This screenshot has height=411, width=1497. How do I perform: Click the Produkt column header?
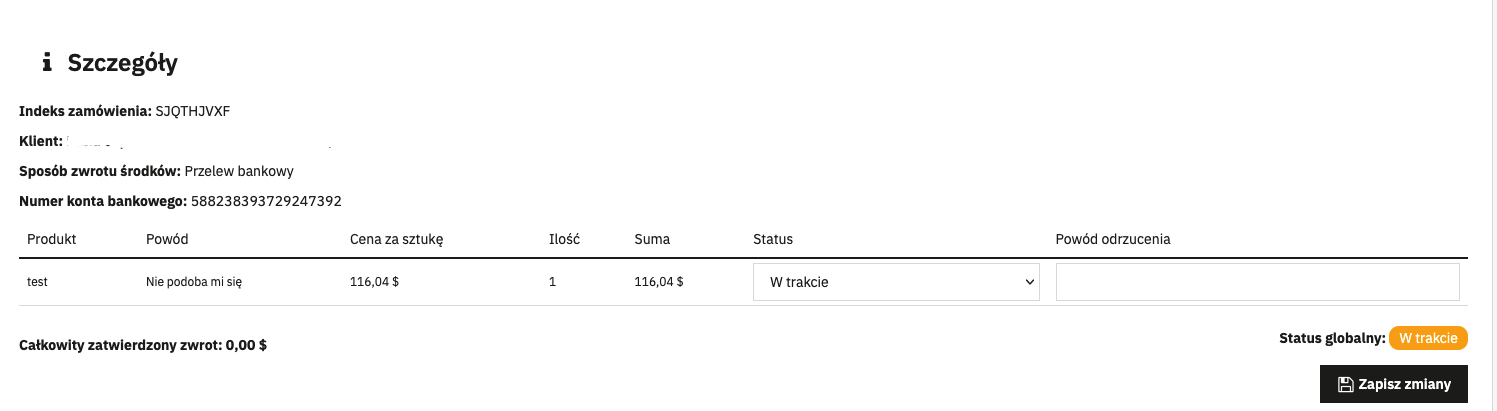coord(52,239)
